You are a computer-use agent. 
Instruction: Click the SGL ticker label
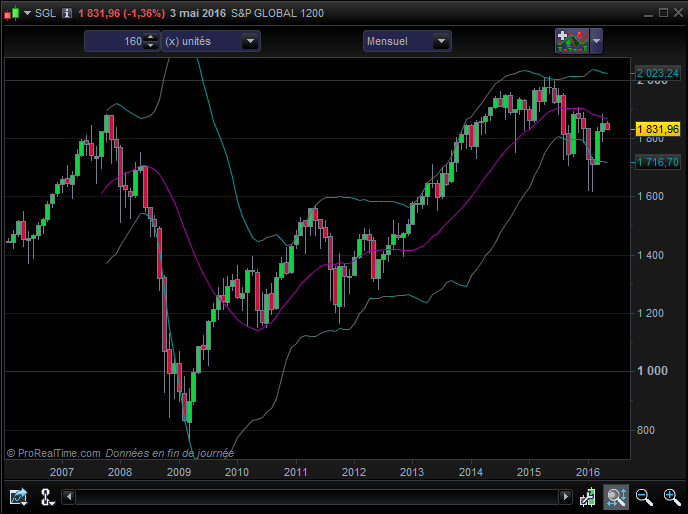click(45, 13)
